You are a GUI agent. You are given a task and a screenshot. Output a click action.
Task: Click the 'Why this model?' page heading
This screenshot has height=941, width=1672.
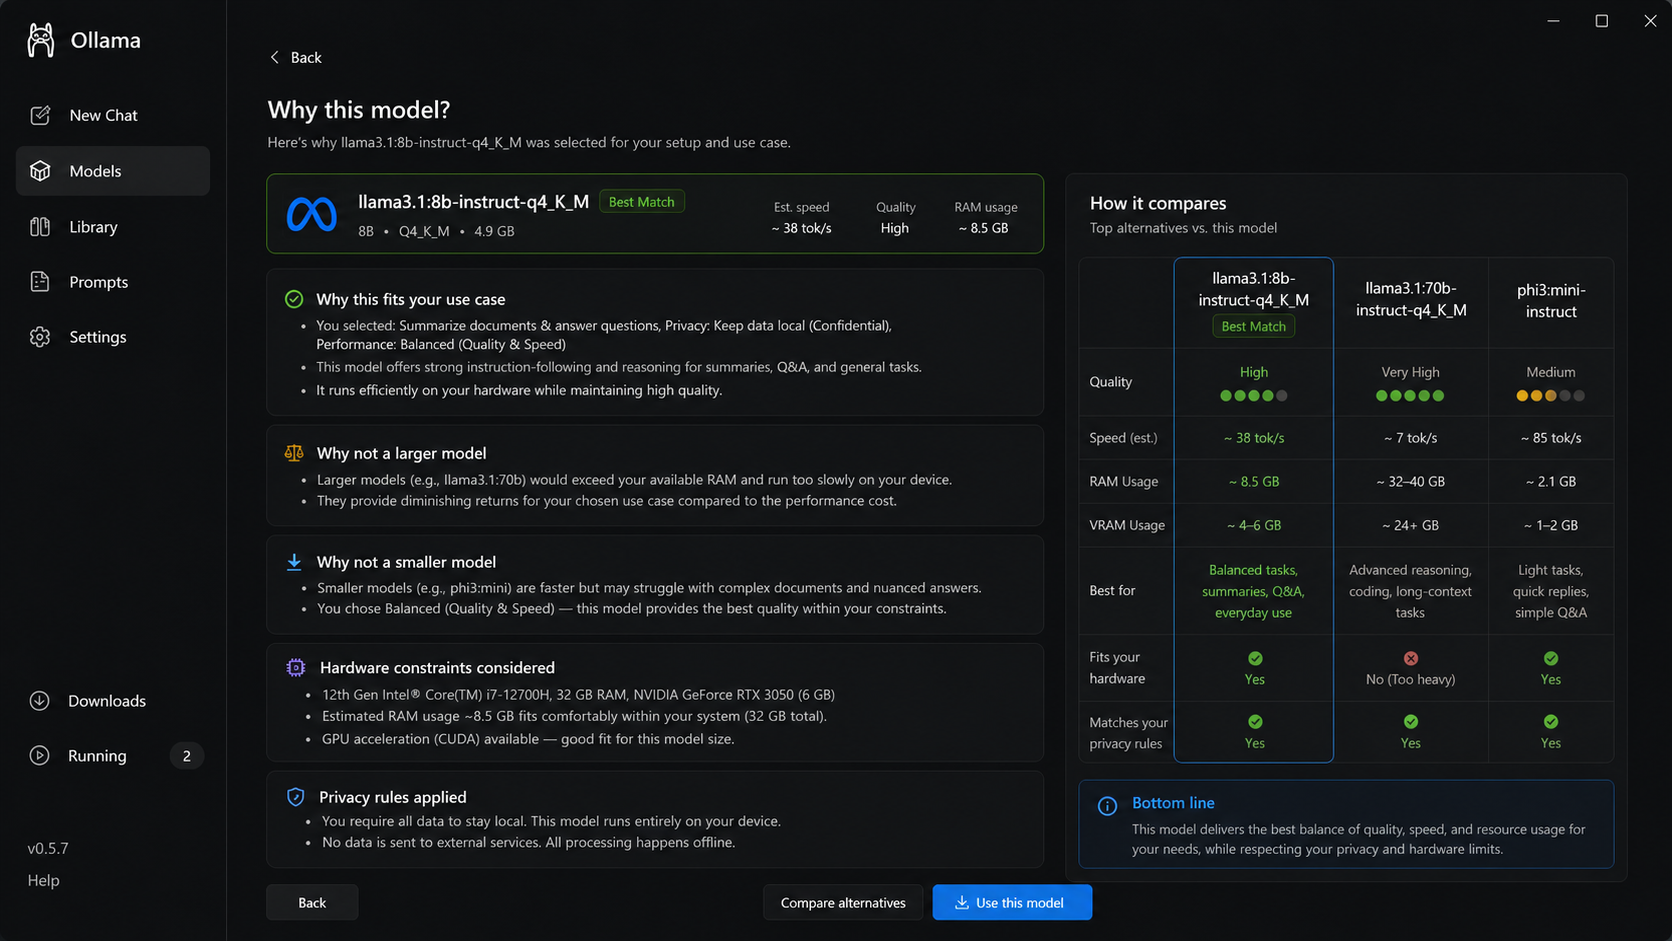click(x=359, y=110)
